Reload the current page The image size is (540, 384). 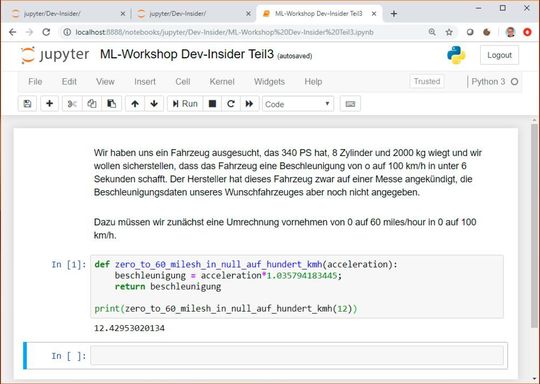click(46, 32)
